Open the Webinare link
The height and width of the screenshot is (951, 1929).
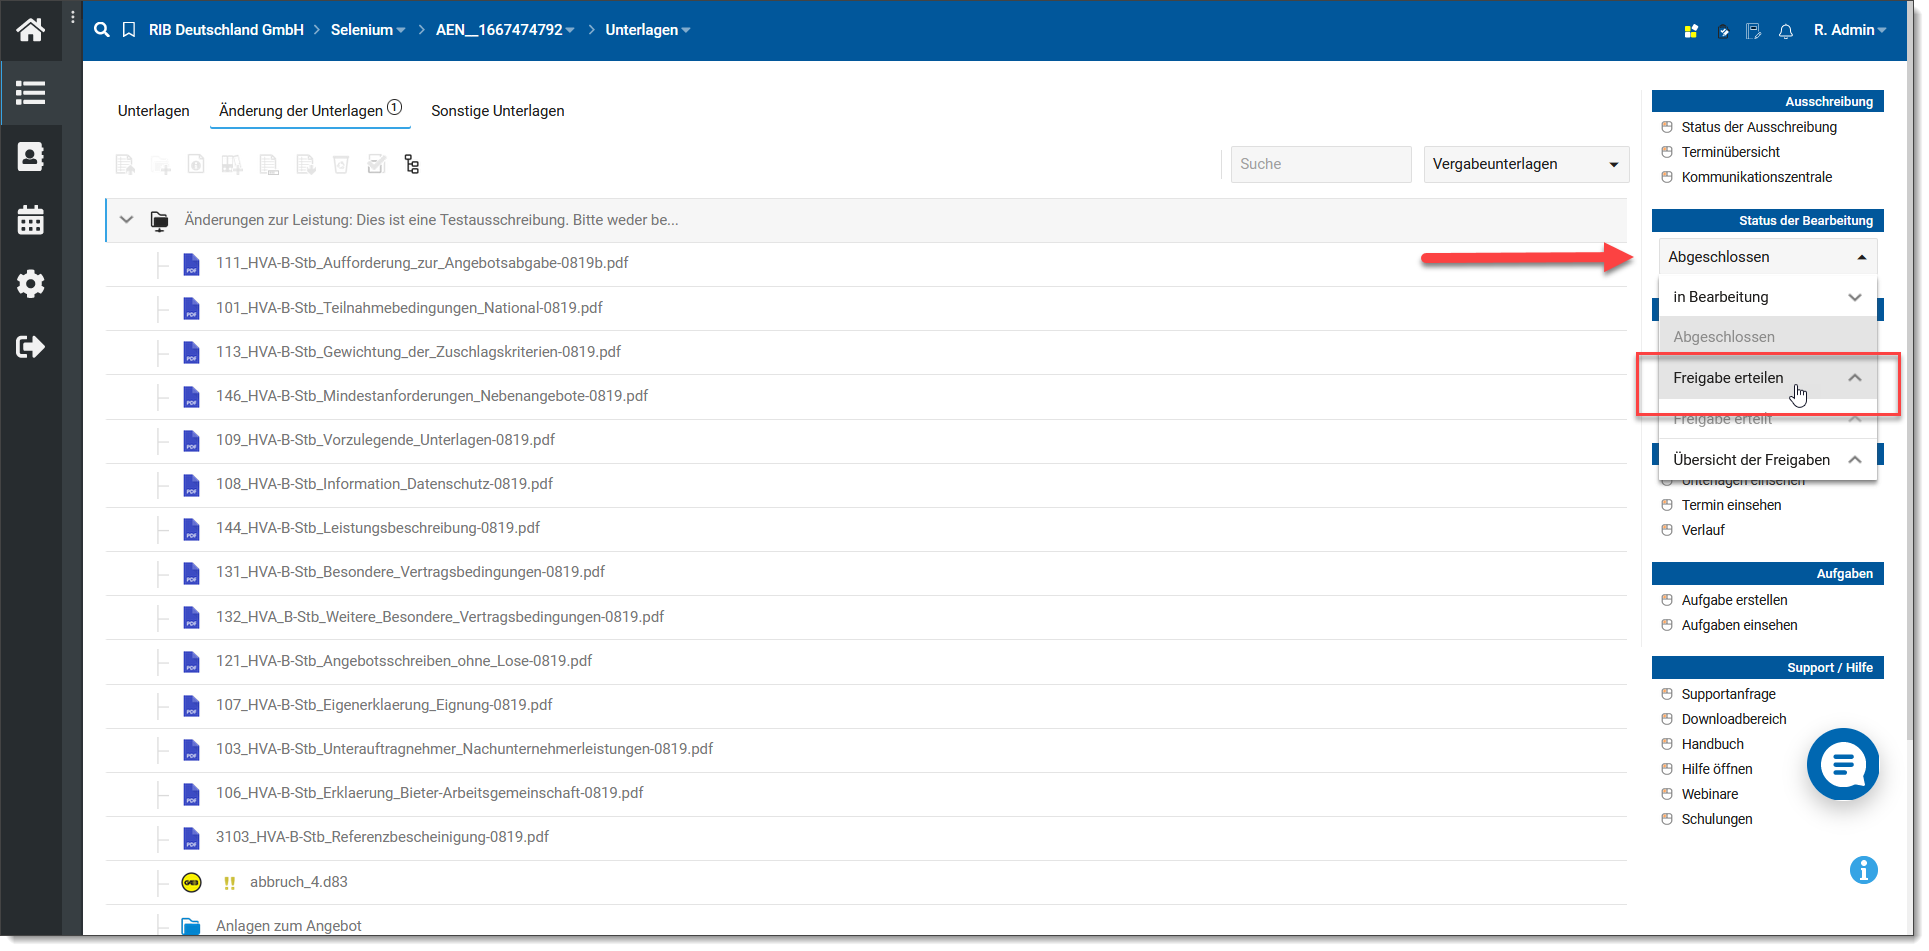pyautogui.click(x=1710, y=794)
